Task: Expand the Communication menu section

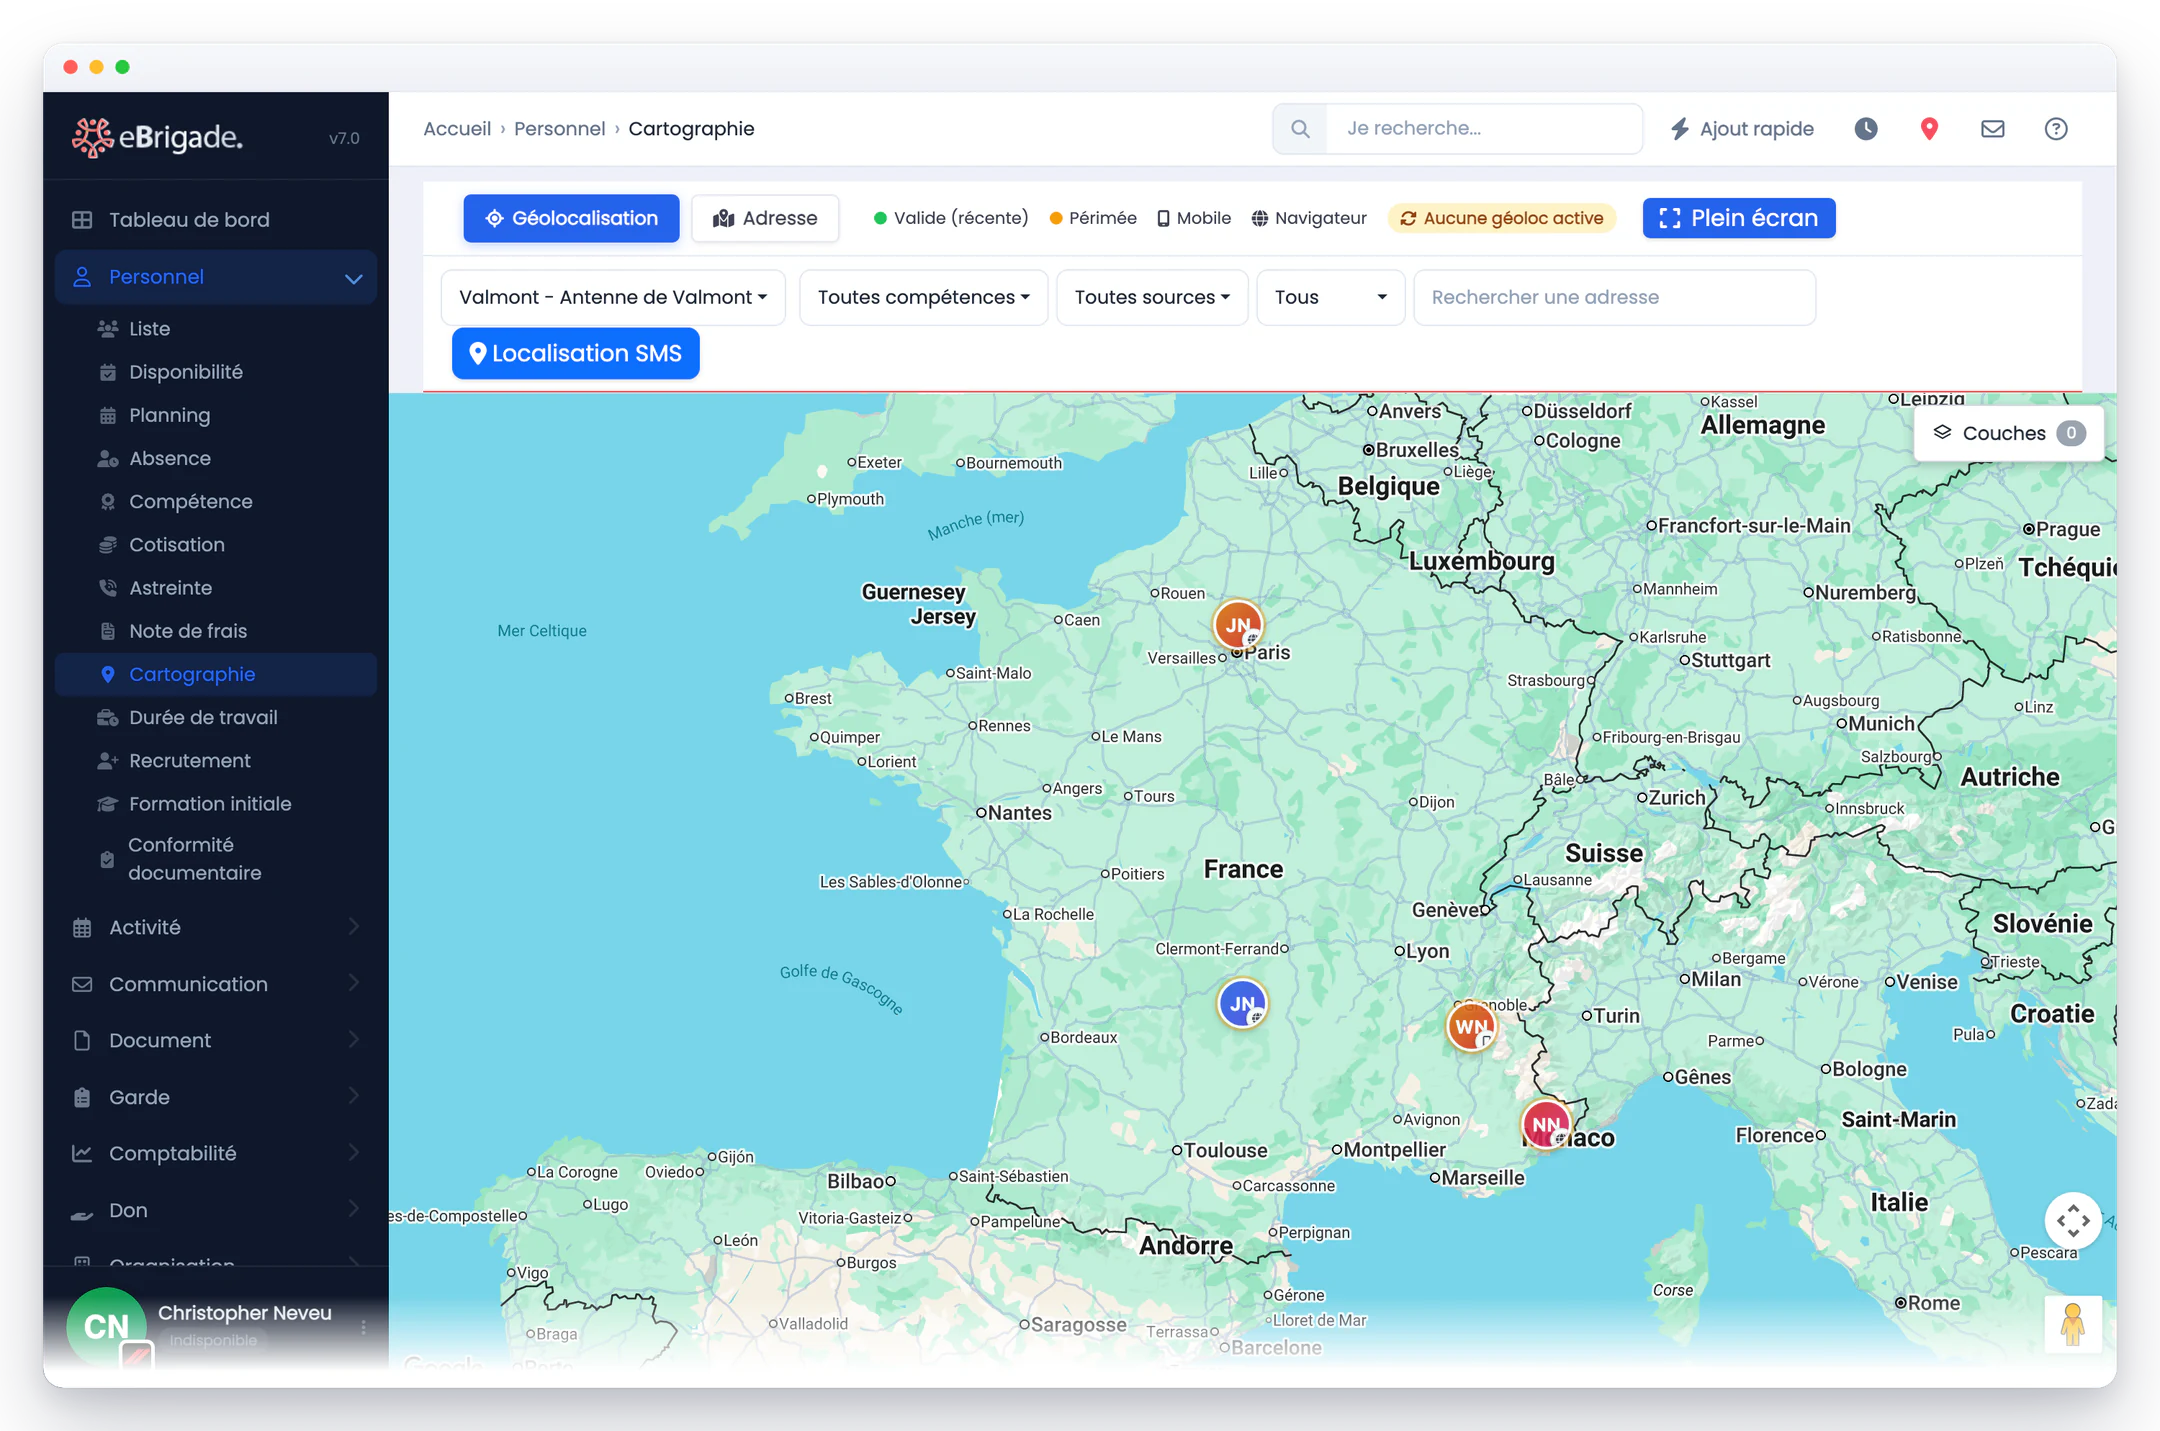Action: click(x=216, y=984)
